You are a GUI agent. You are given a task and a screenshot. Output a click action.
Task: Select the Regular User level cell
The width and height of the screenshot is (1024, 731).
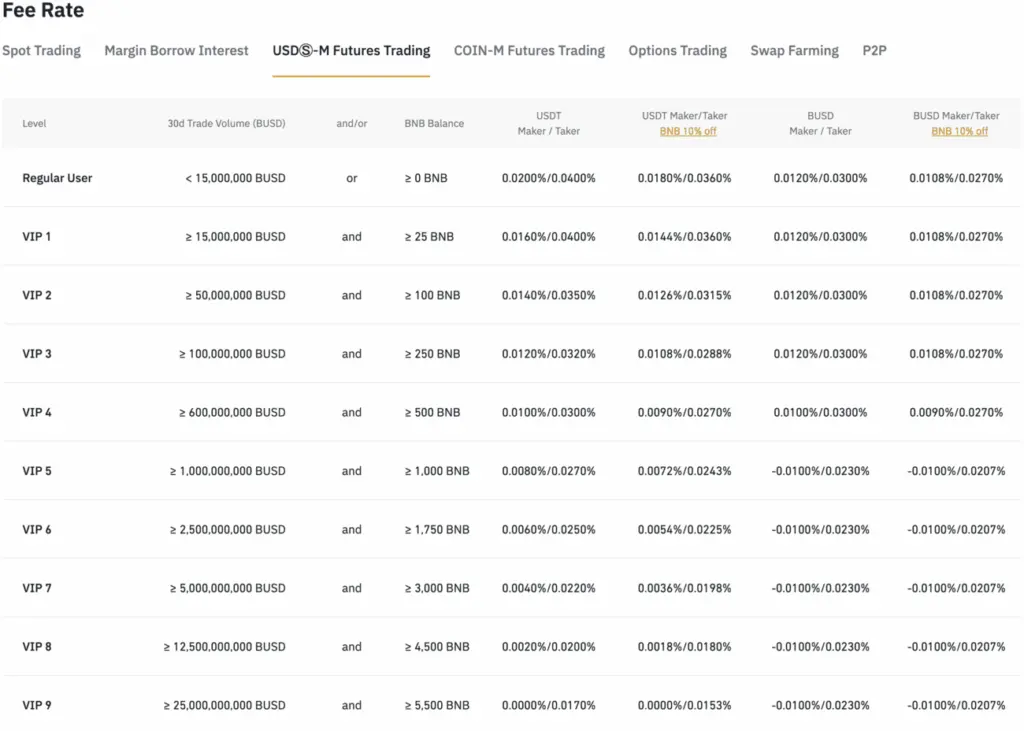(x=57, y=178)
